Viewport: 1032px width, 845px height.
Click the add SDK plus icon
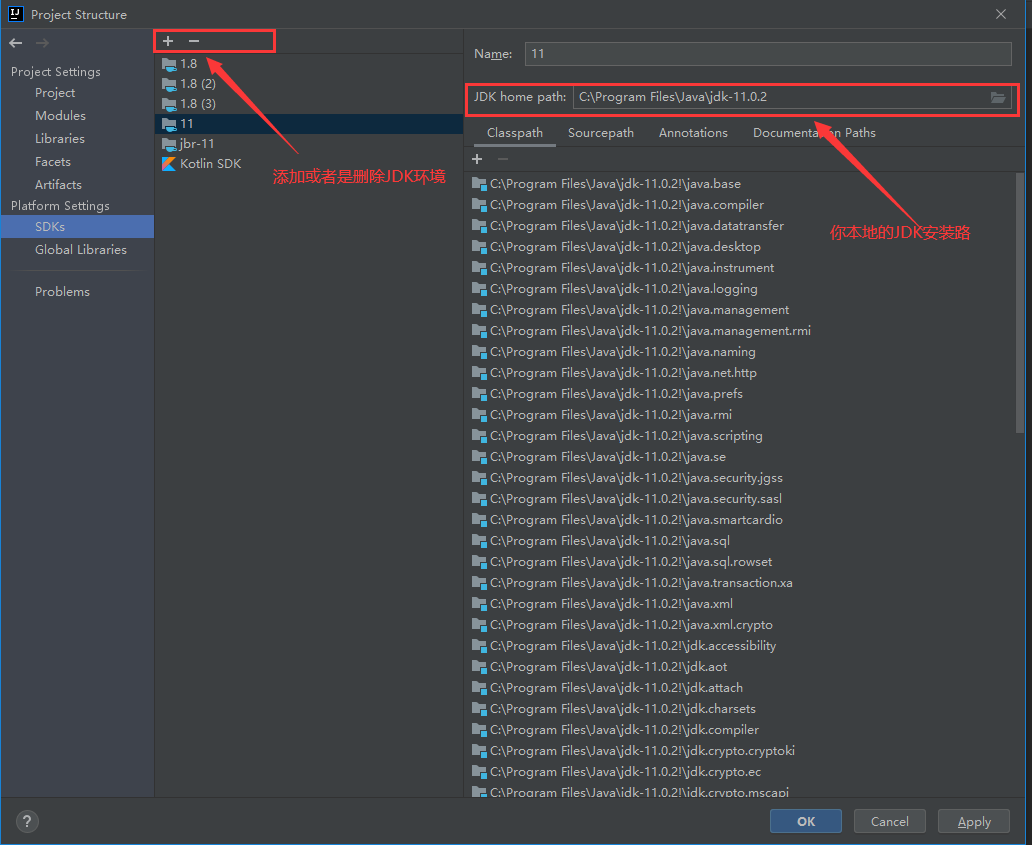point(168,41)
